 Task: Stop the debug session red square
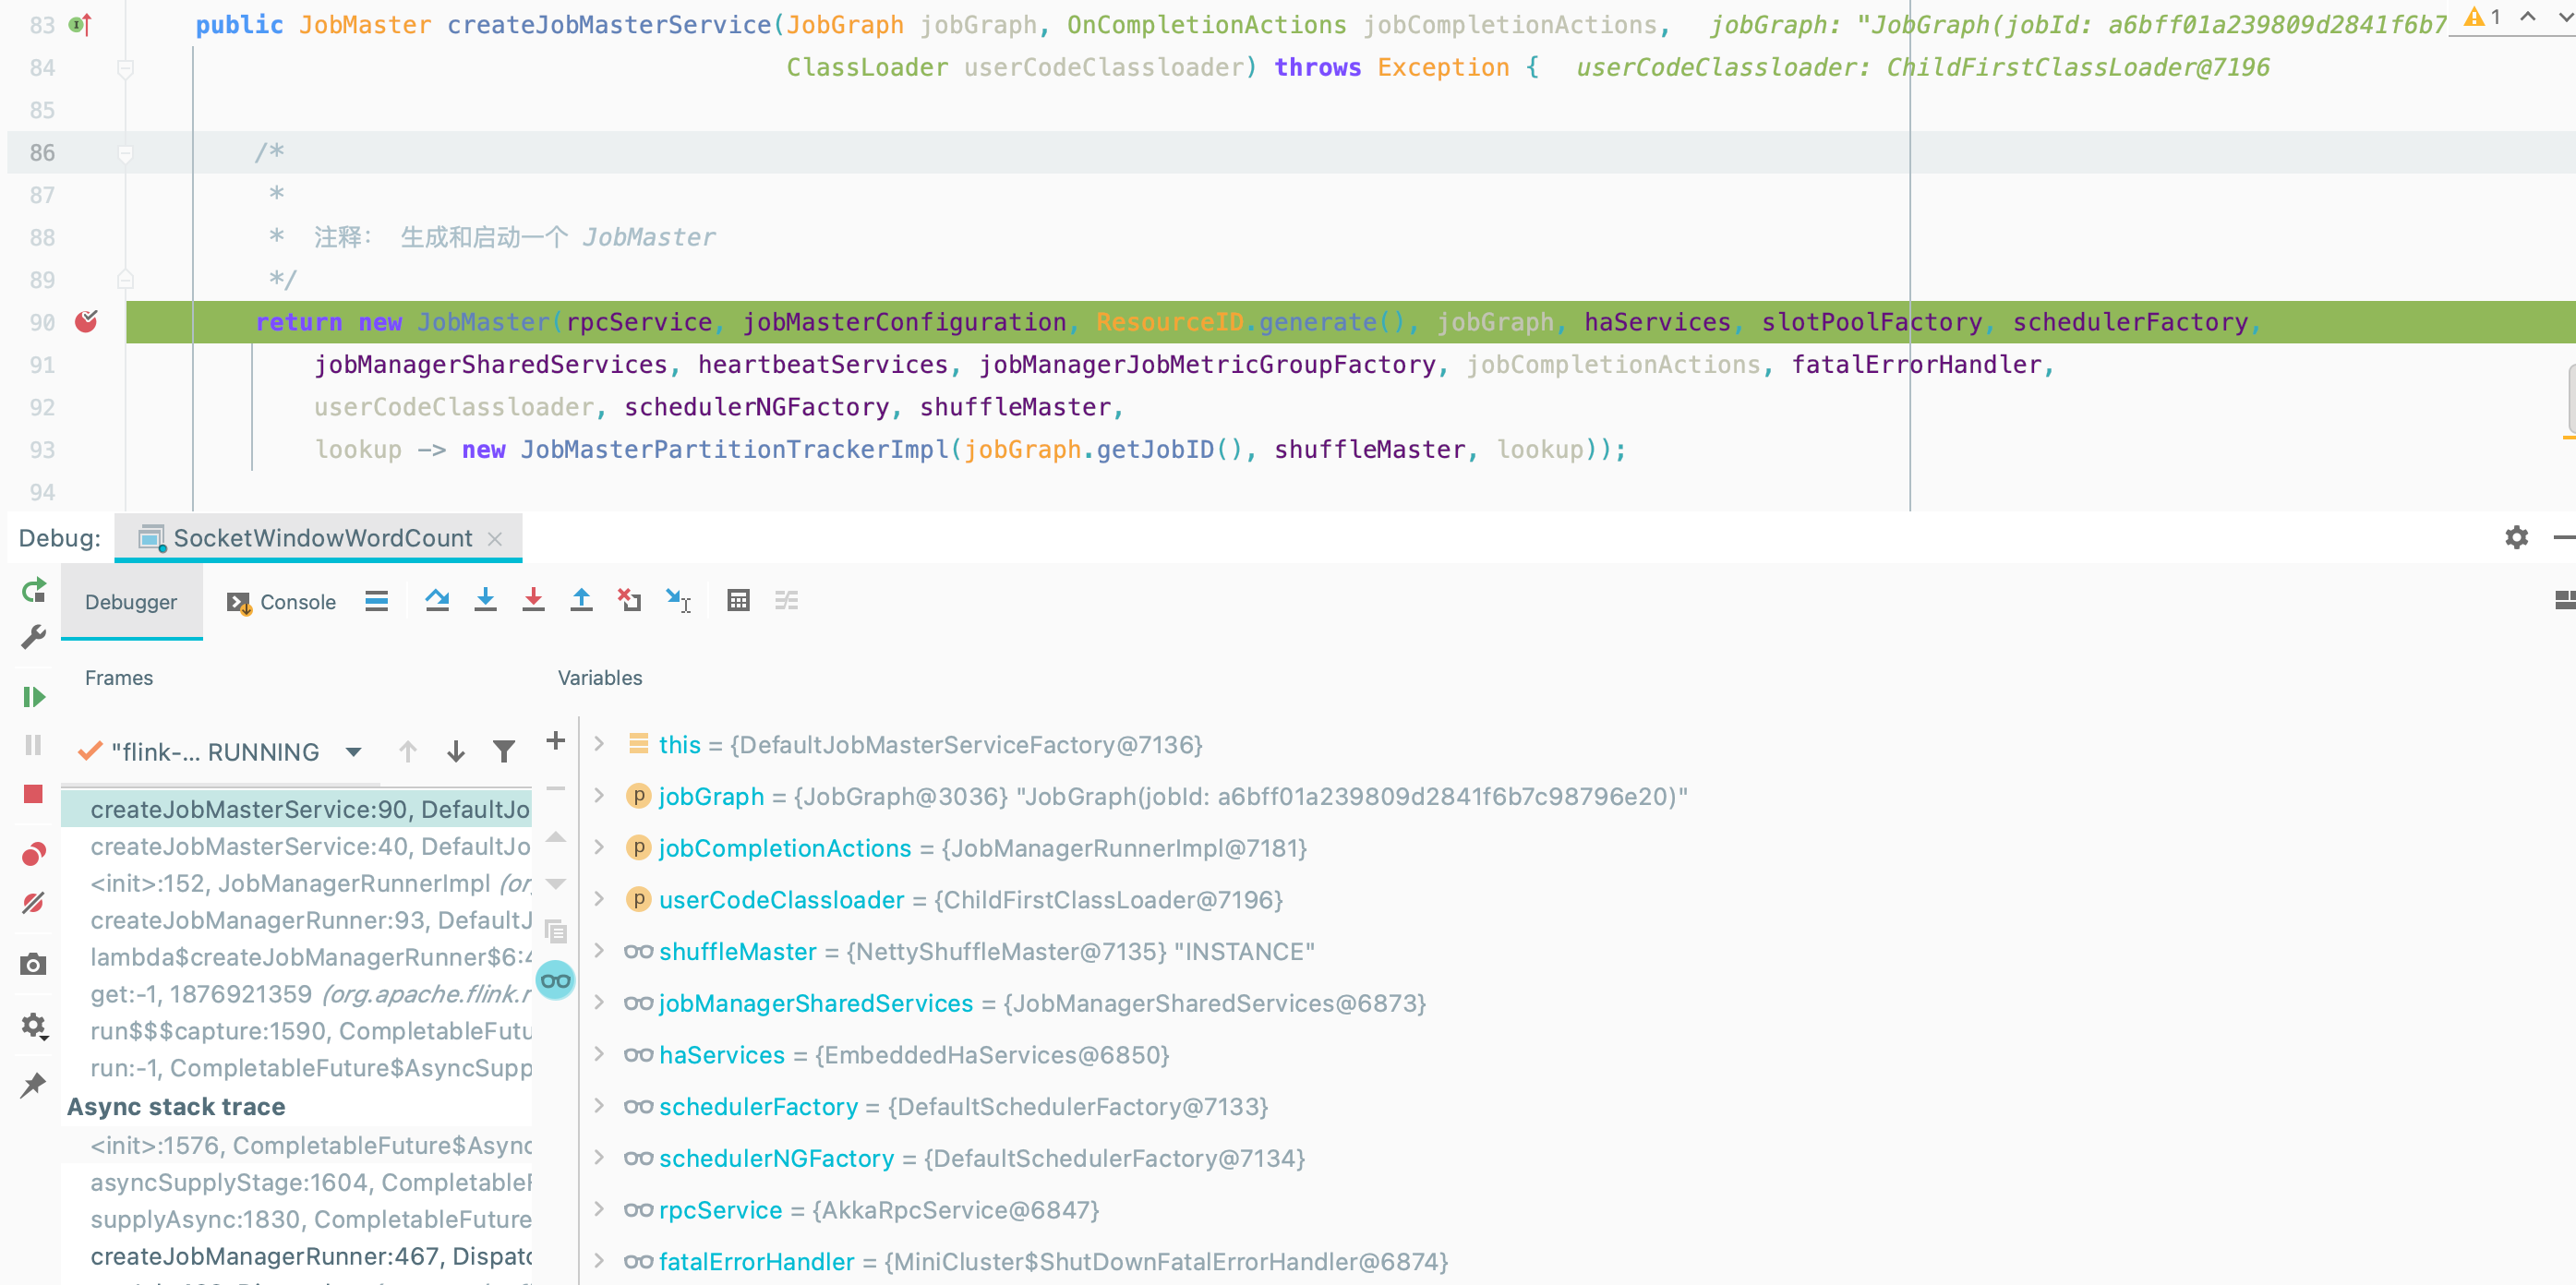point(33,794)
